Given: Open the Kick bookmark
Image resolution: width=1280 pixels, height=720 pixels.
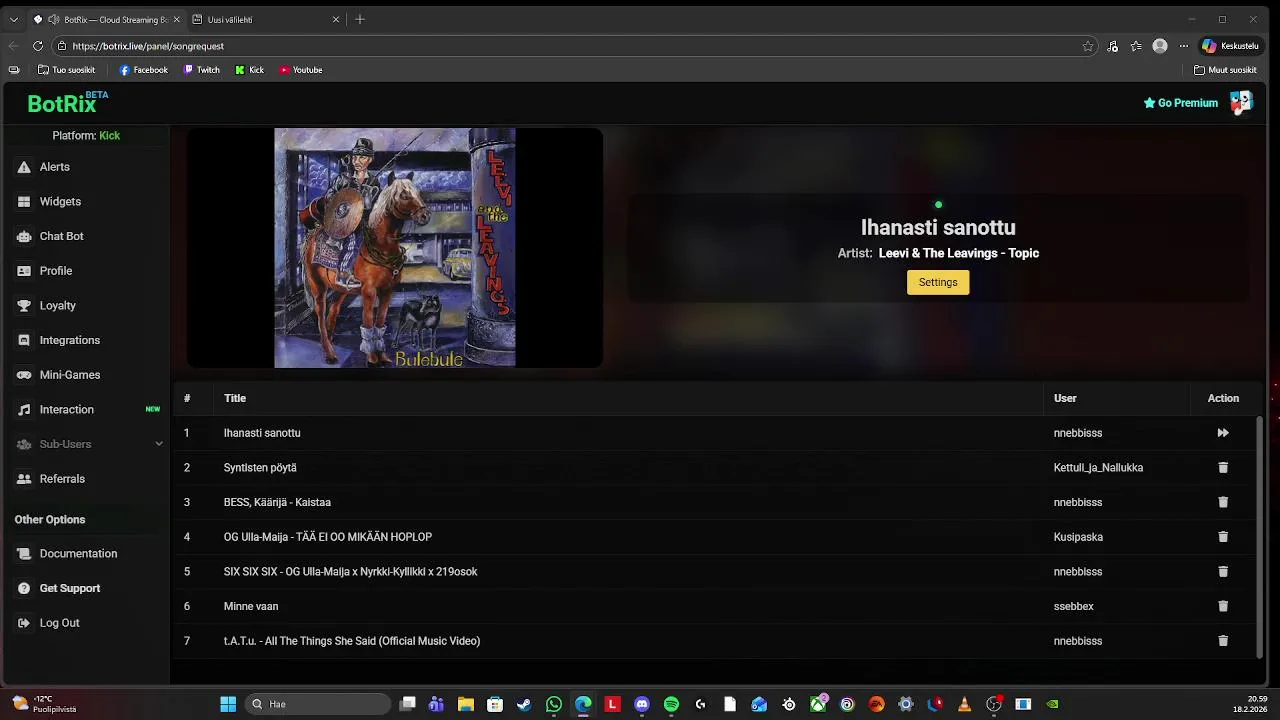Looking at the screenshot, I should pyautogui.click(x=250, y=70).
